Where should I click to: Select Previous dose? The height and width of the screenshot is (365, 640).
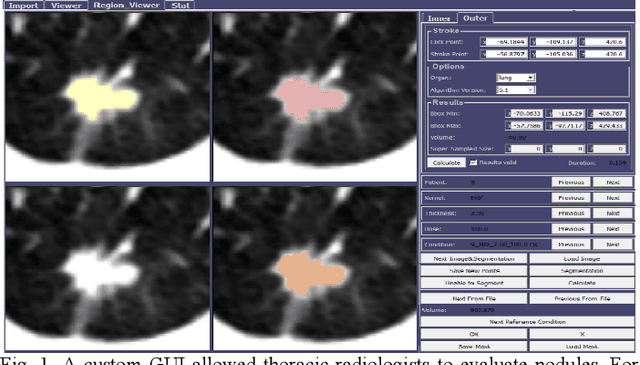[571, 229]
